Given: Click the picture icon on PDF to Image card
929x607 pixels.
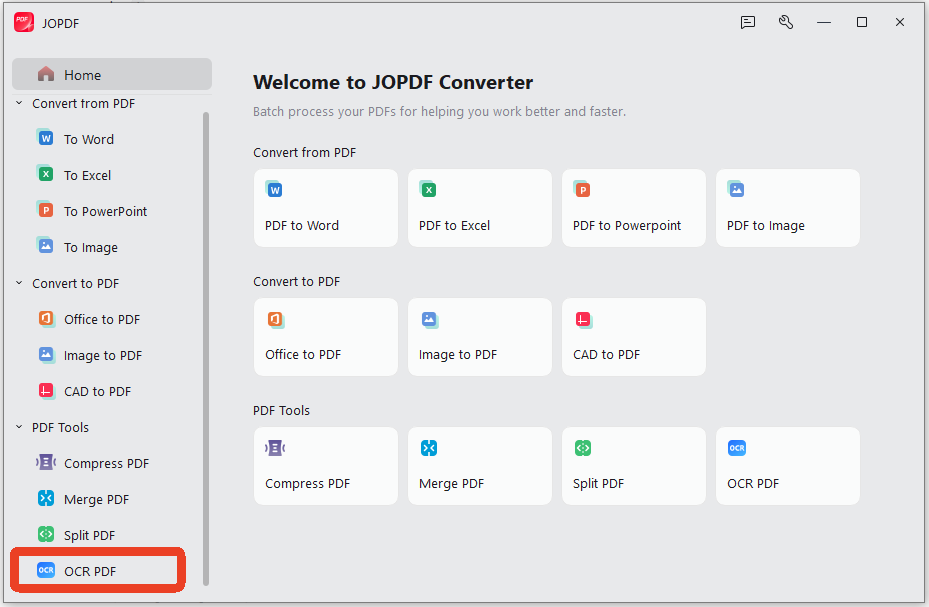Looking at the screenshot, I should click(736, 190).
